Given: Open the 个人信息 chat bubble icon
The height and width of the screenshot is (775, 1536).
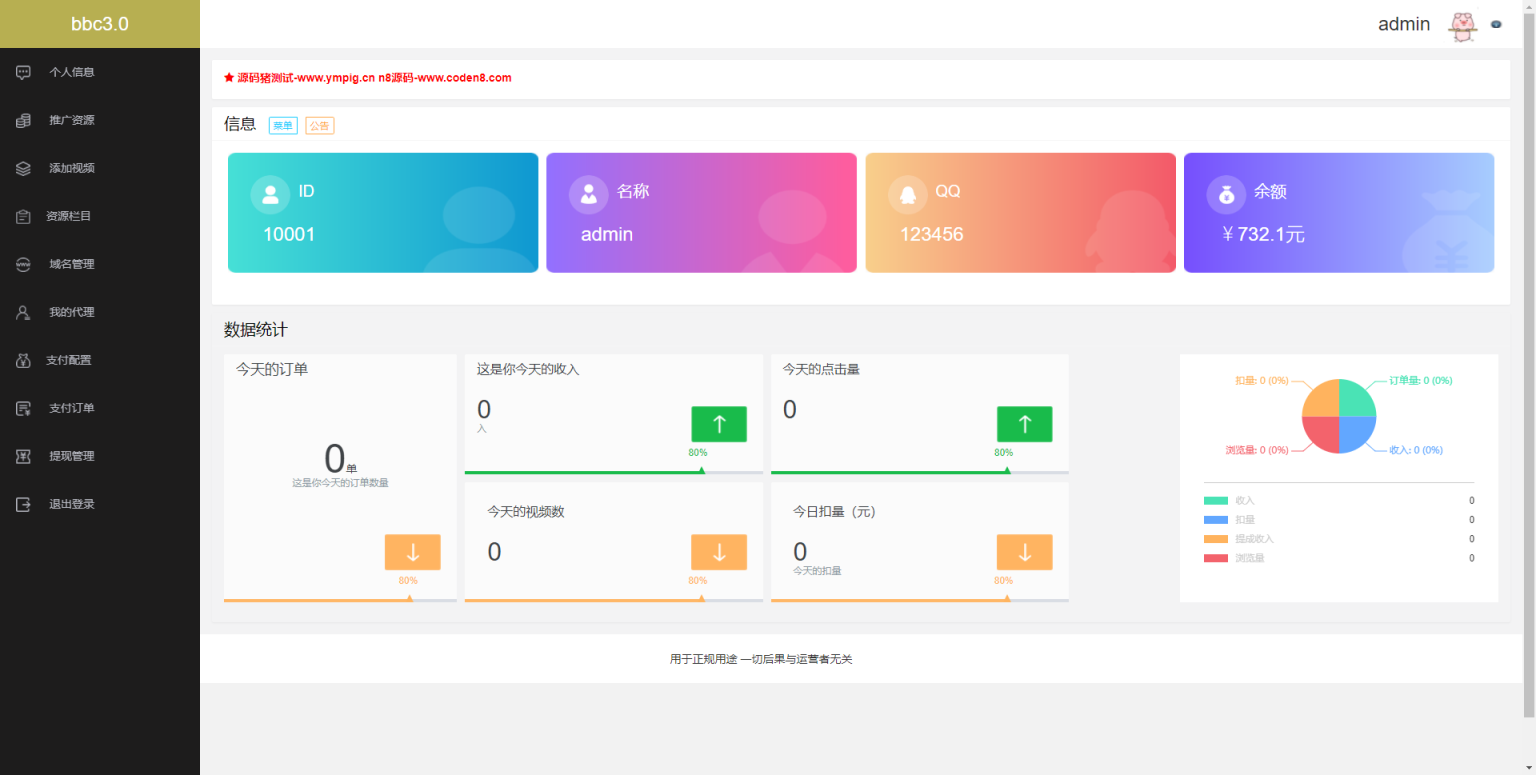Looking at the screenshot, I should (23, 72).
